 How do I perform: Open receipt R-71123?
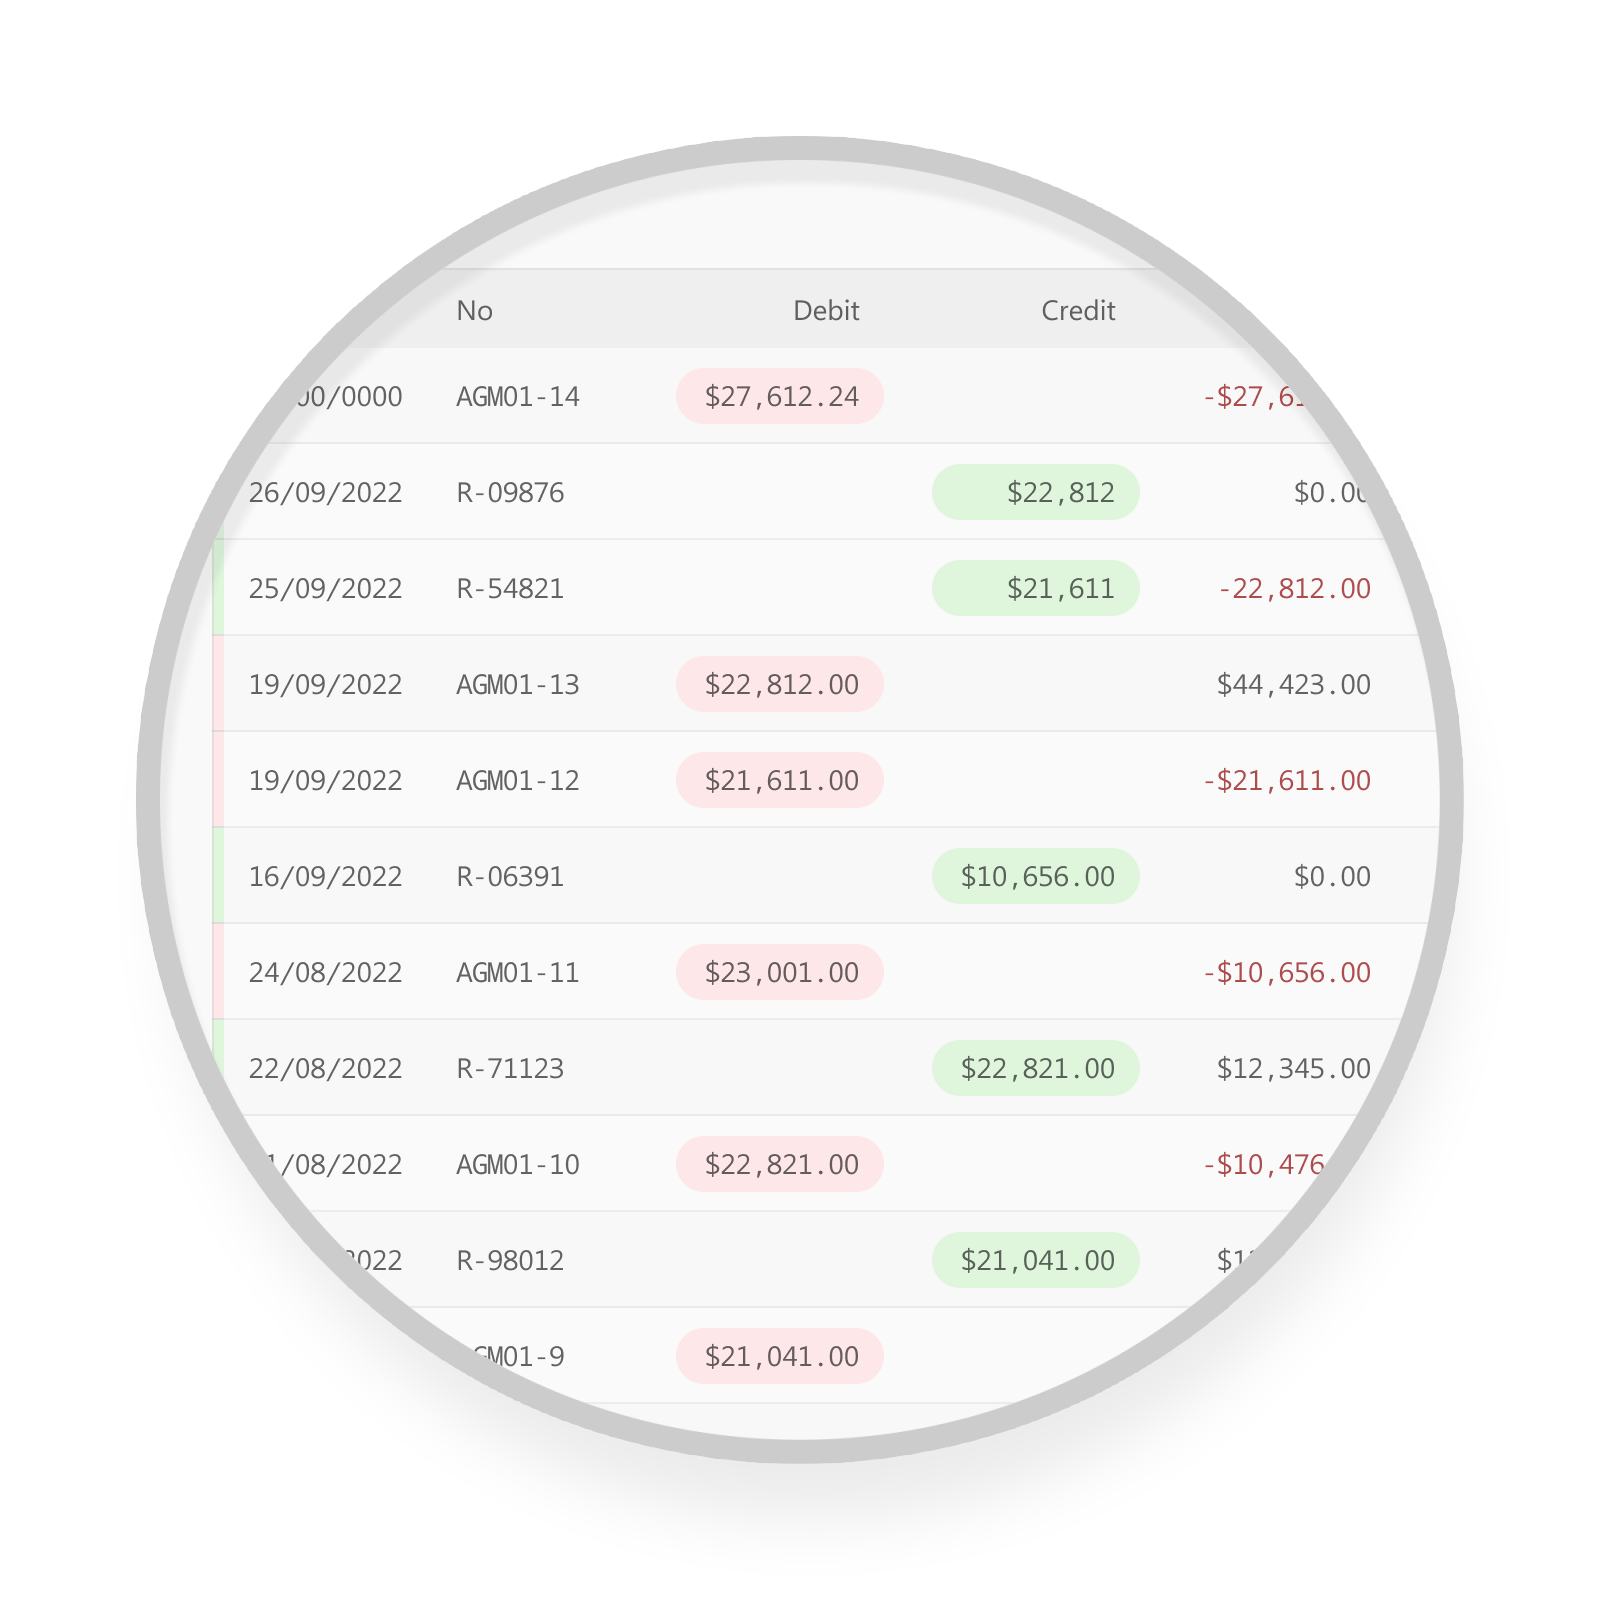click(x=510, y=1069)
